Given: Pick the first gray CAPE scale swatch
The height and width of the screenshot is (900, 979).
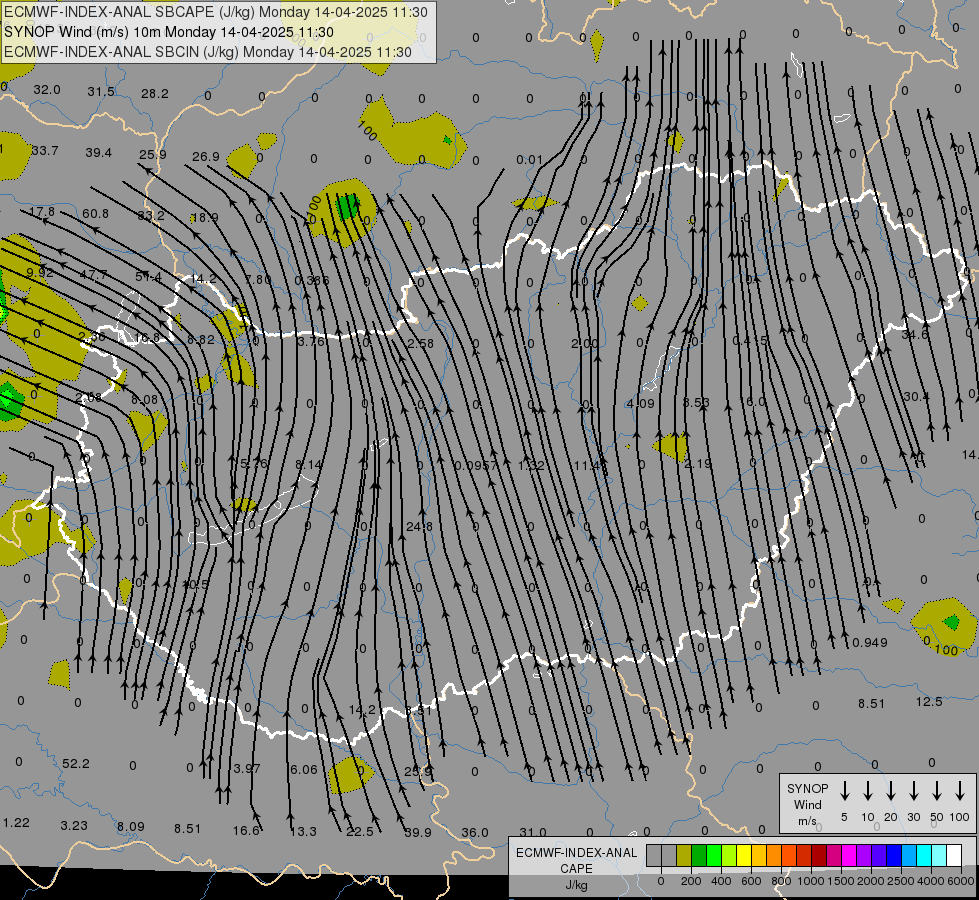Looking at the screenshot, I should 654,856.
